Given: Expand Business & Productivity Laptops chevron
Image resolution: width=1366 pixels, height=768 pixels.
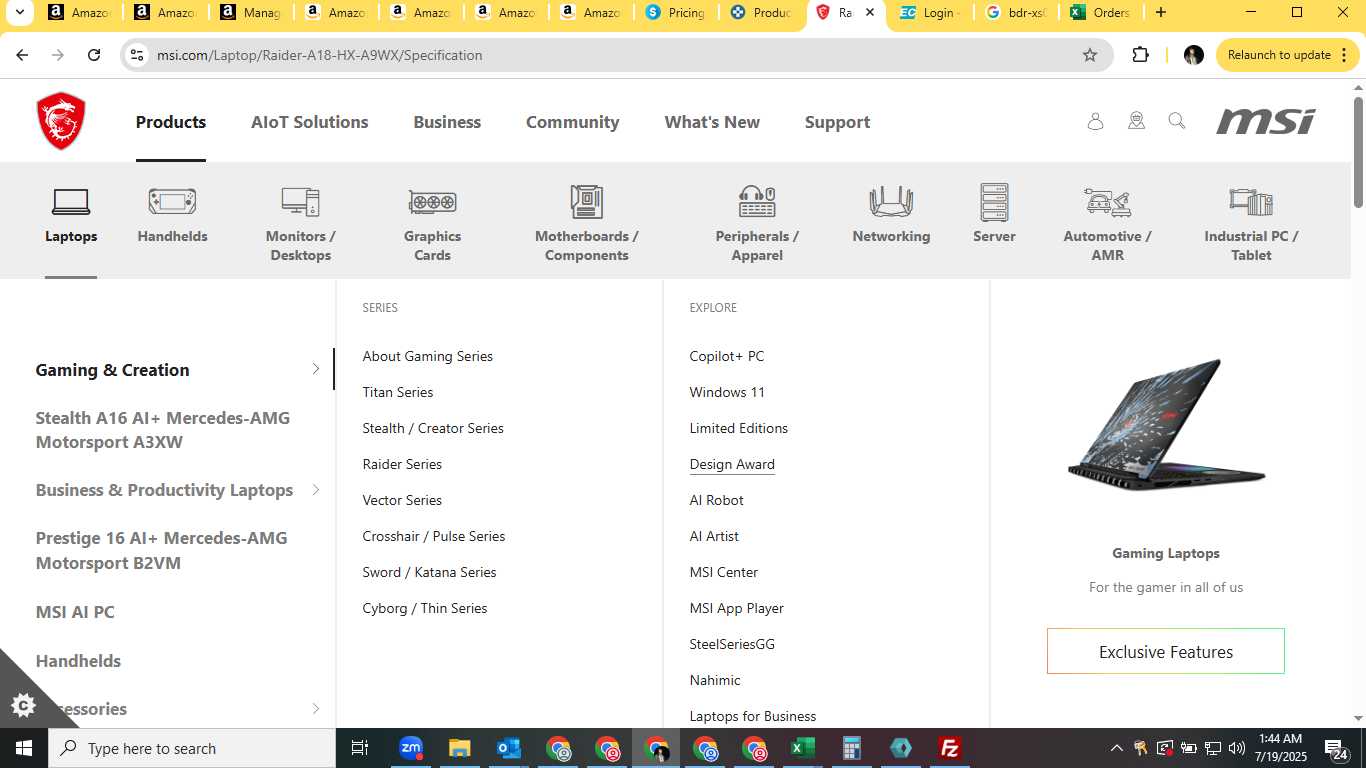Looking at the screenshot, I should click(316, 490).
